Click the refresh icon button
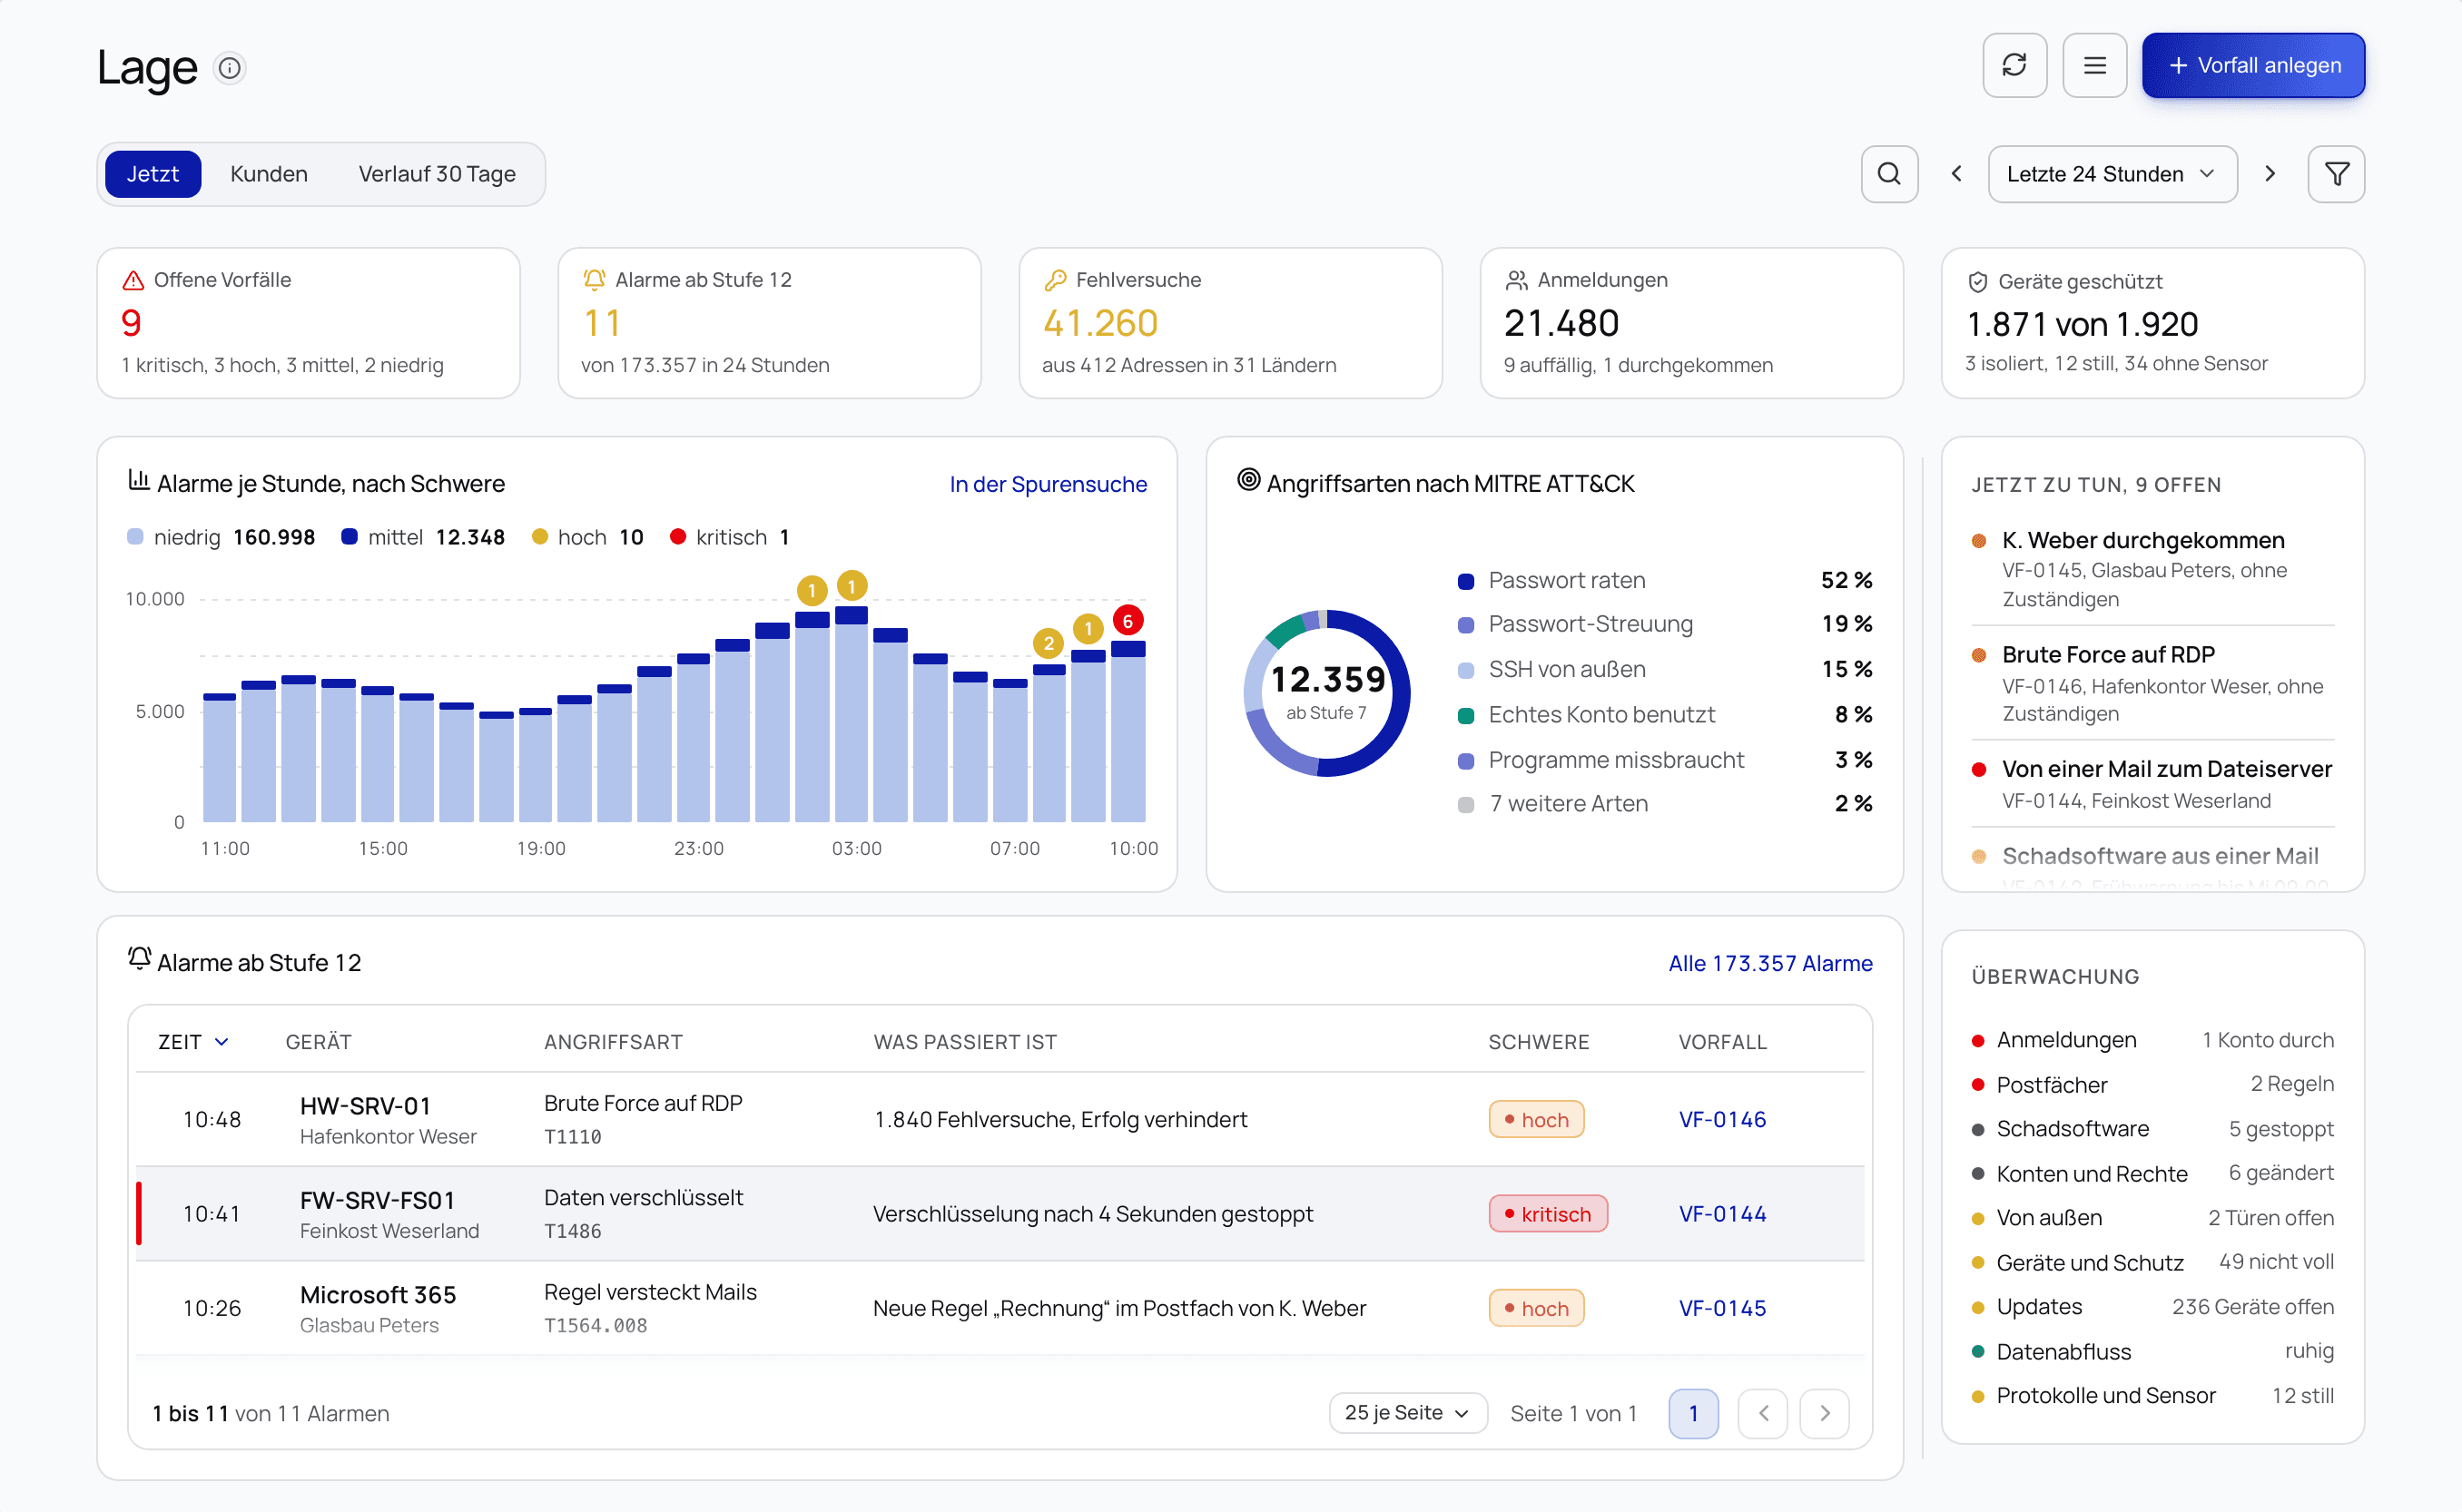 coord(2014,66)
